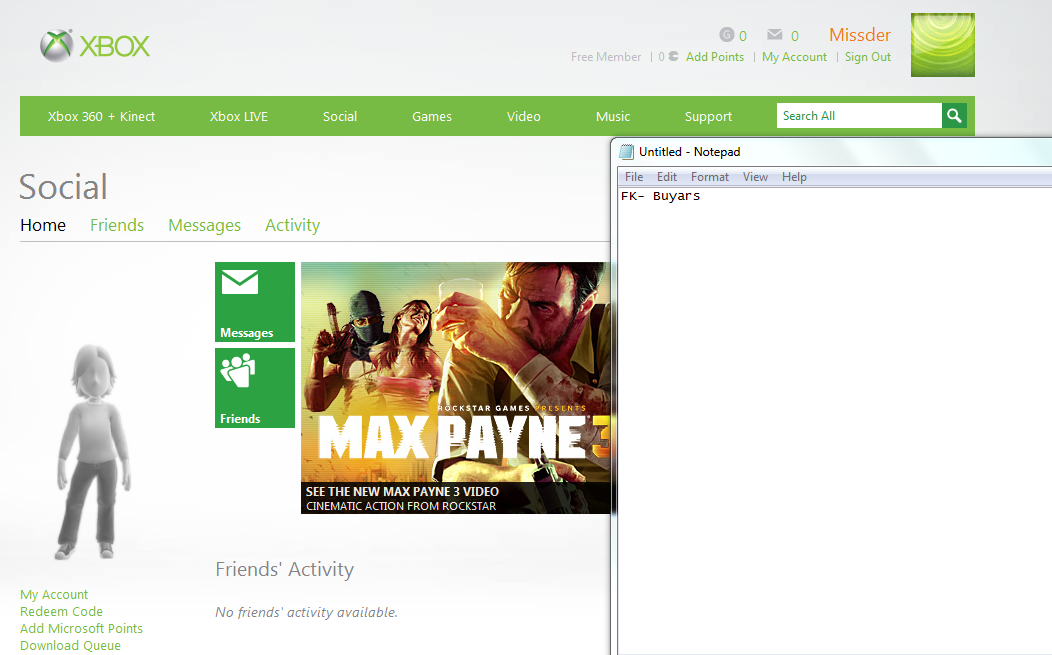Click the Social page heading
This screenshot has width=1052, height=655.
(x=63, y=187)
